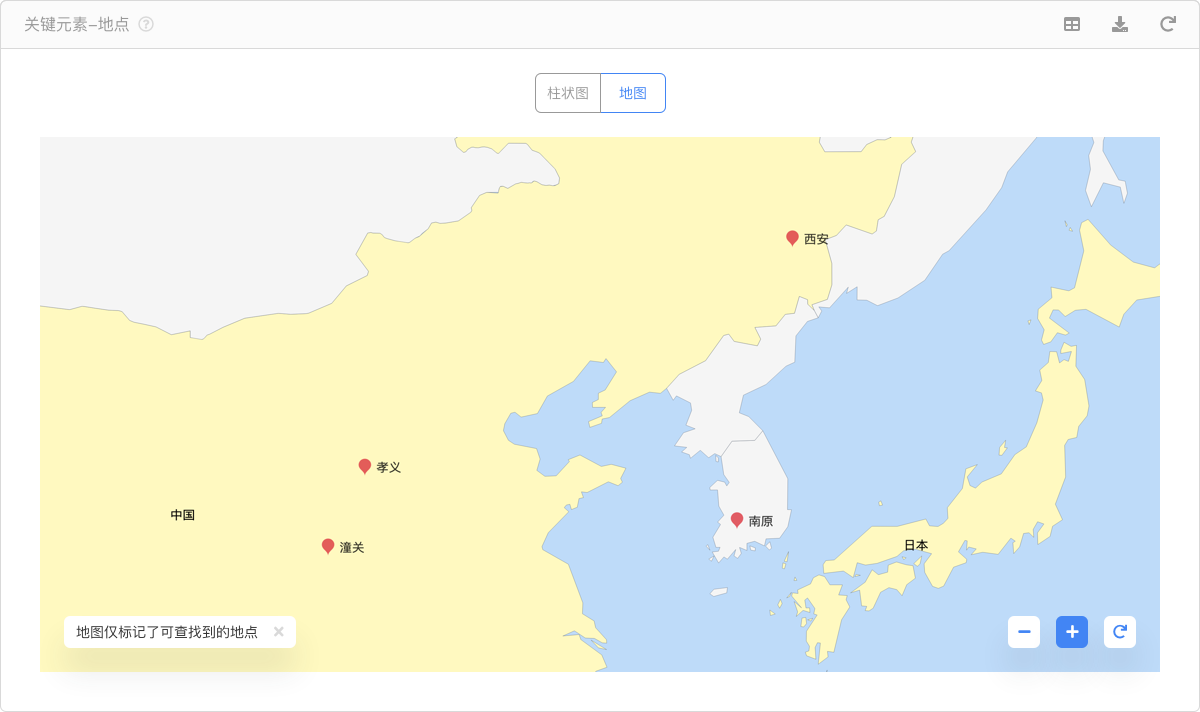Download the chart using download icon

pyautogui.click(x=1120, y=24)
